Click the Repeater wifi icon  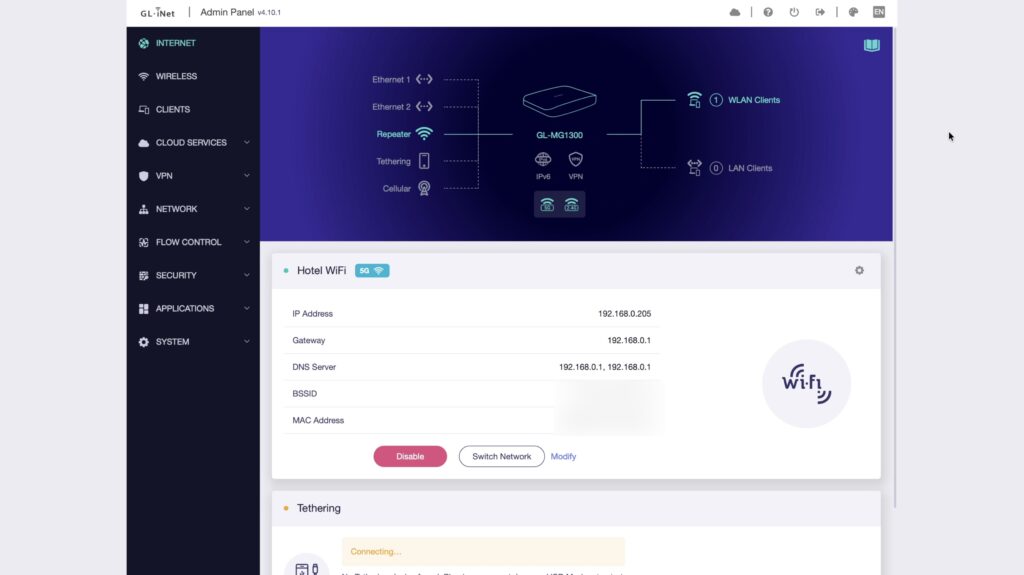424,134
